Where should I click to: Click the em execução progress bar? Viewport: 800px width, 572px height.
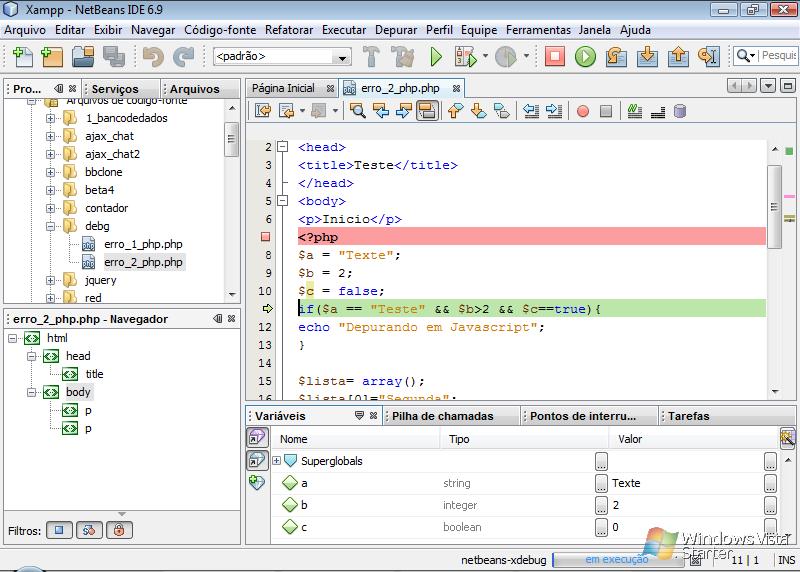(x=617, y=560)
